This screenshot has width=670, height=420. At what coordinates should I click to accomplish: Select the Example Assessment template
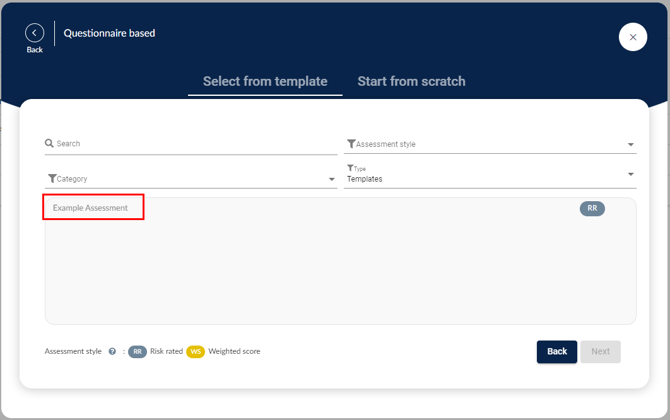(91, 208)
